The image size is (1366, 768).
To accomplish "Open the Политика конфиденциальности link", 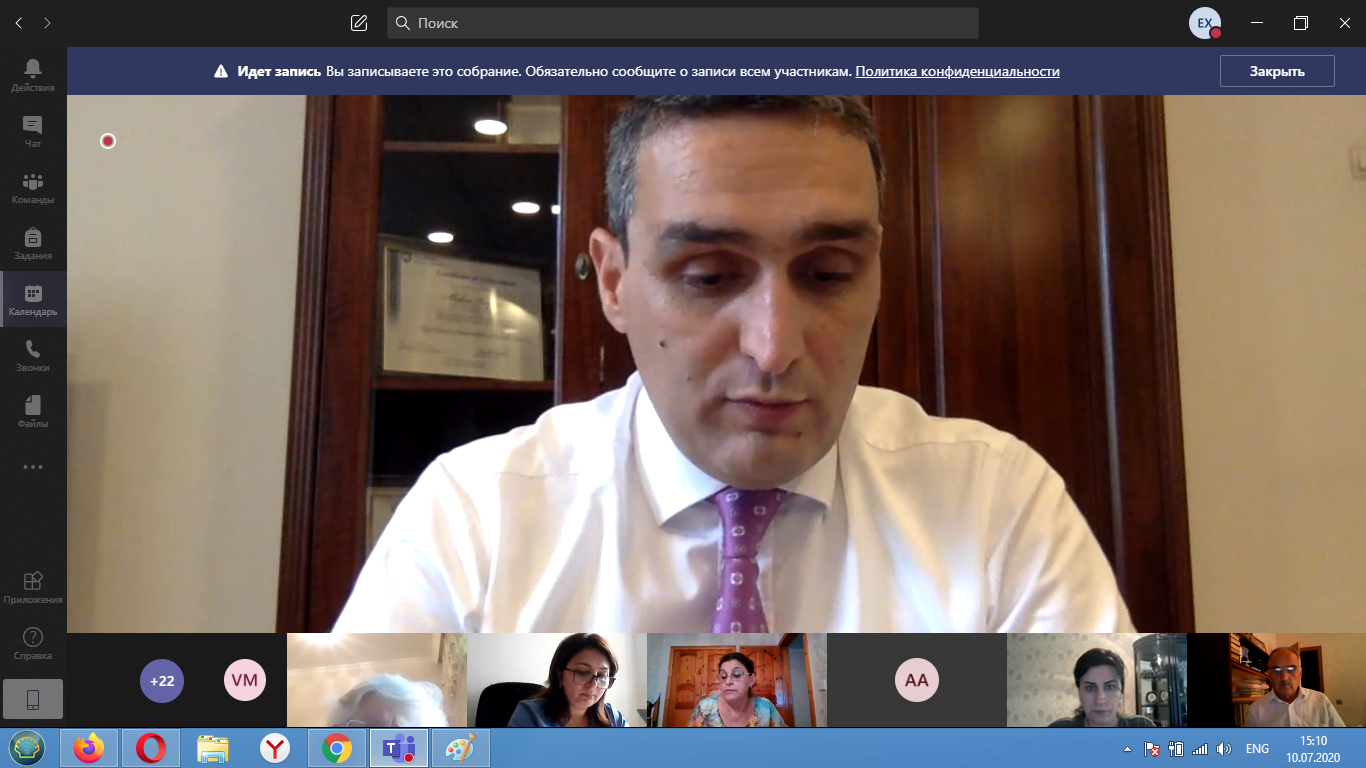I will point(957,72).
